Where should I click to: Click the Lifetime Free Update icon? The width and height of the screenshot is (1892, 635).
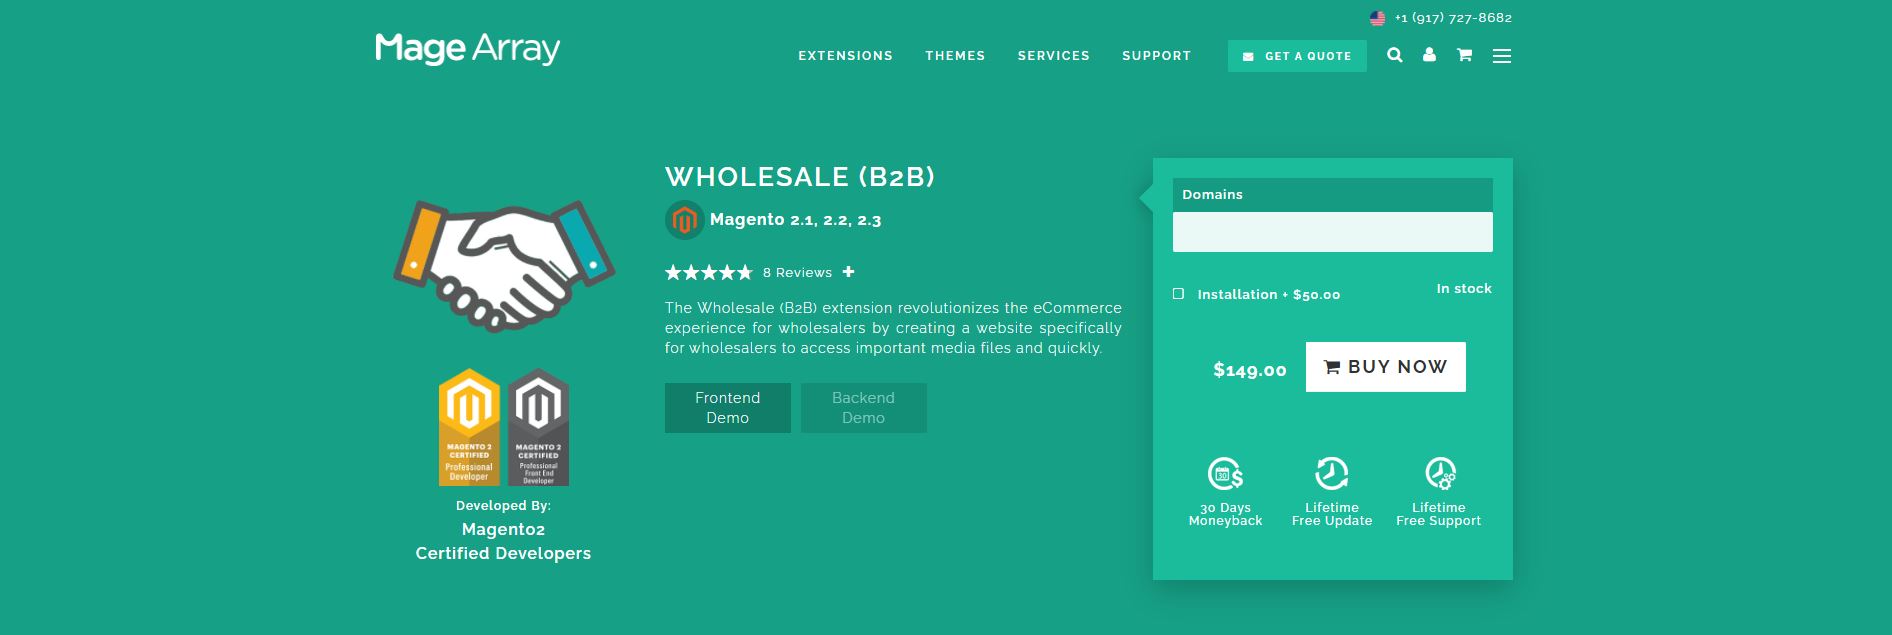1331,473
